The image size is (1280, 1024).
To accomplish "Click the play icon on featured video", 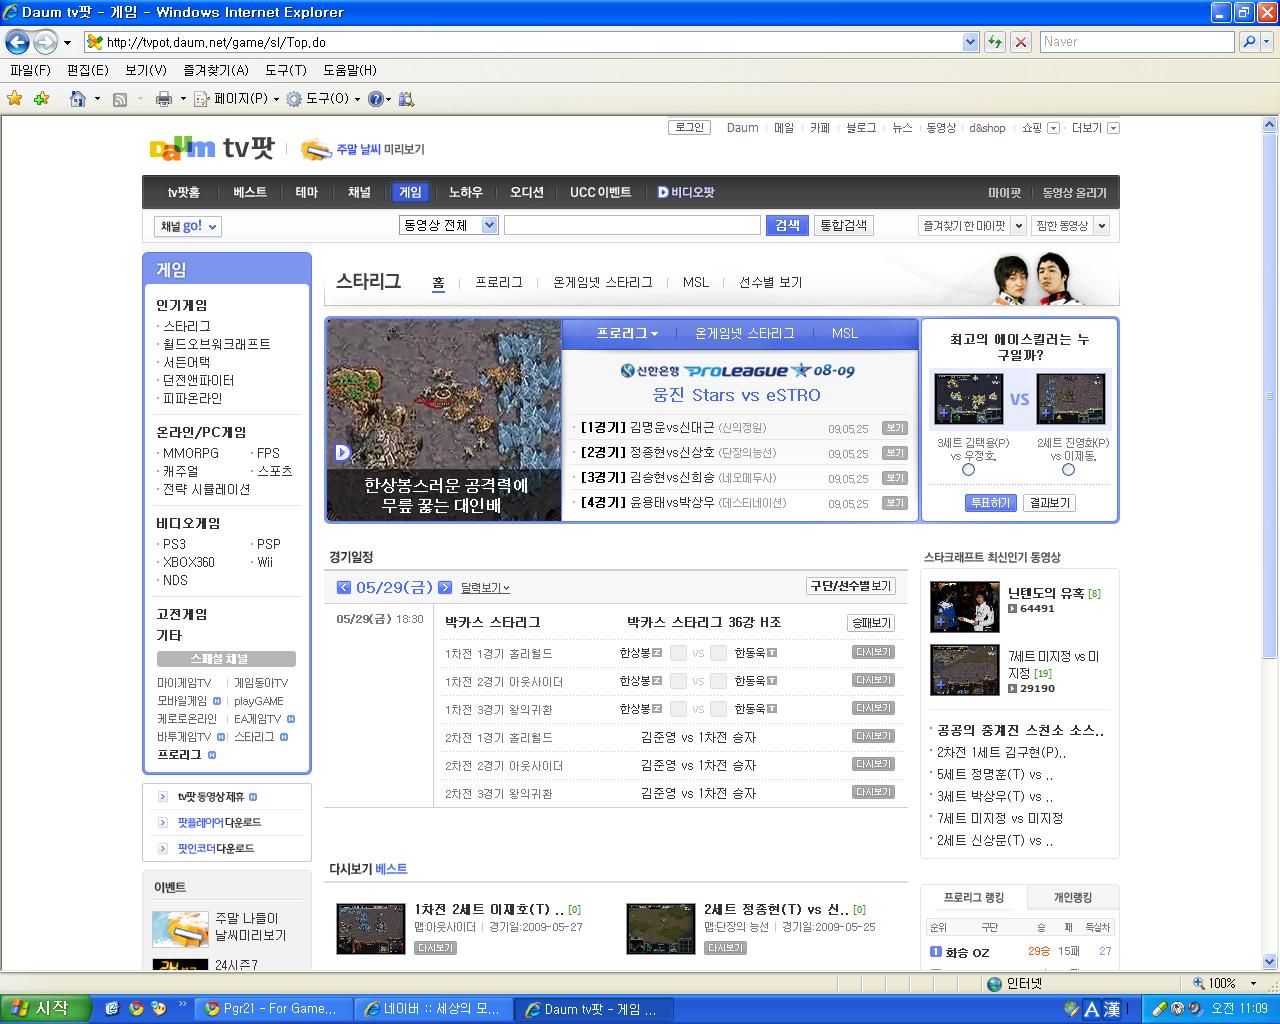I will click(343, 453).
